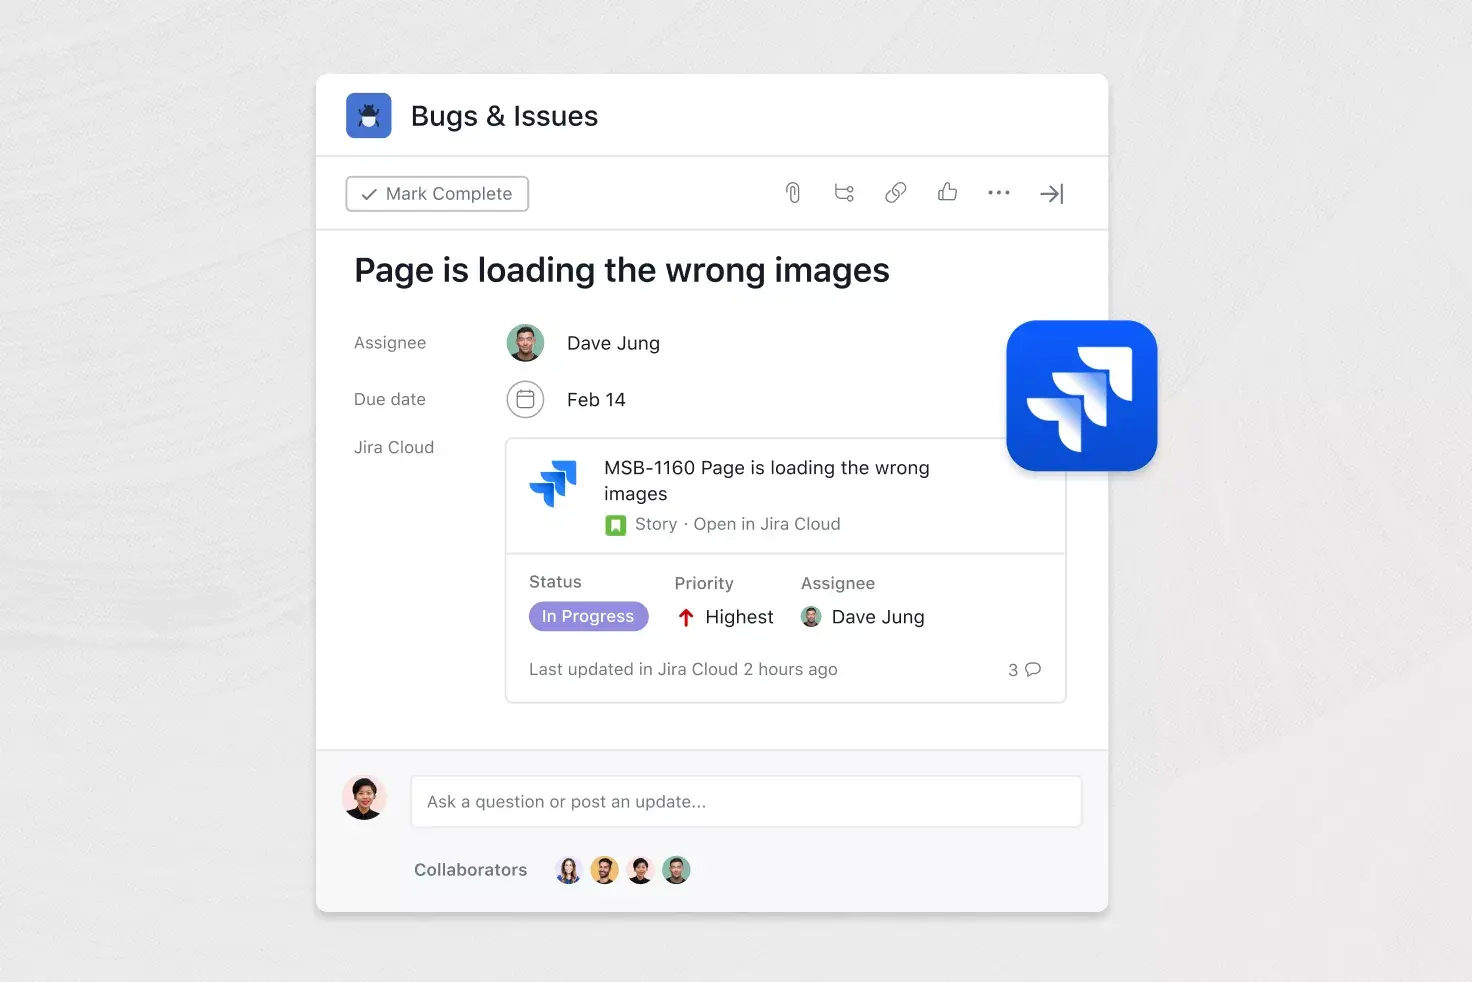Click the attachment paperclip icon
The height and width of the screenshot is (982, 1472).
792,192
